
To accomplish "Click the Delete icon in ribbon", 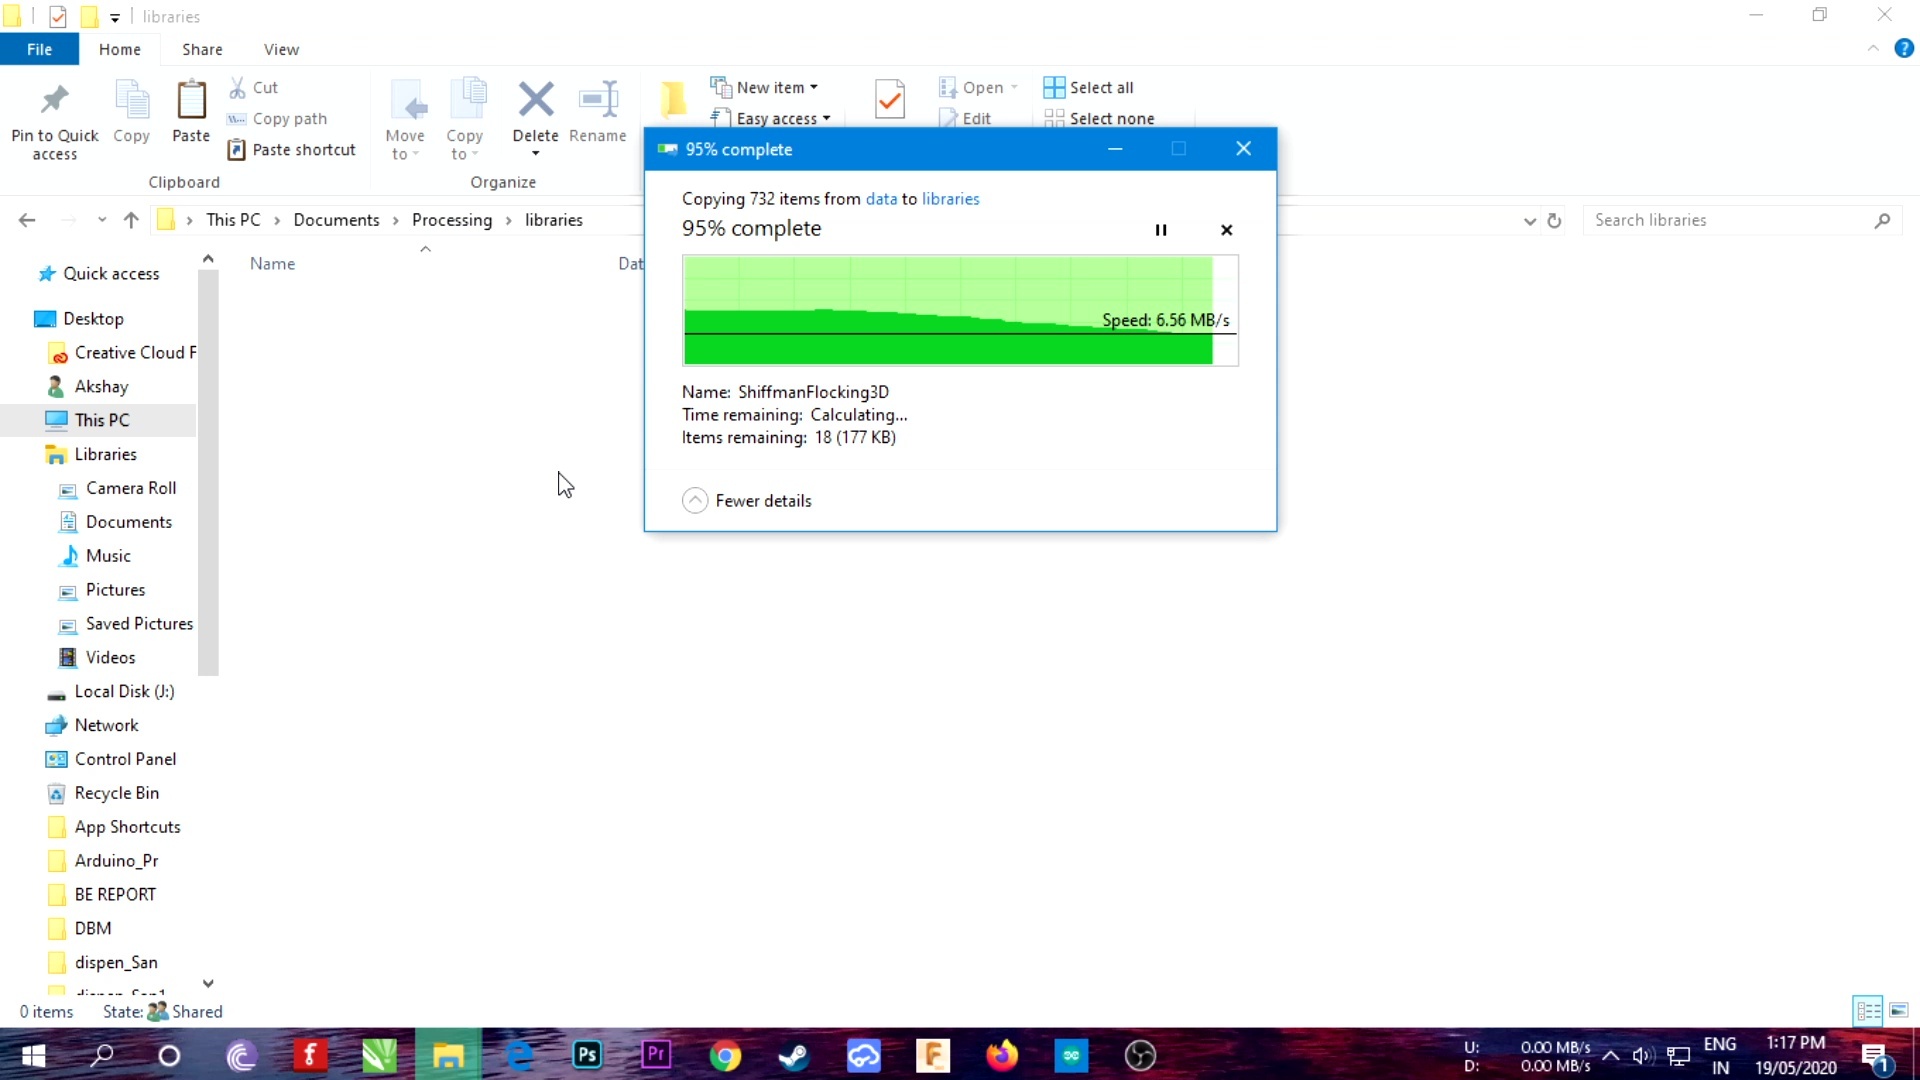I will click(x=536, y=100).
